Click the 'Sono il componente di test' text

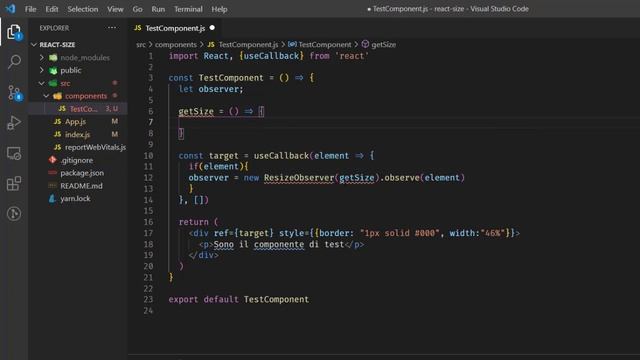[x=279, y=244]
